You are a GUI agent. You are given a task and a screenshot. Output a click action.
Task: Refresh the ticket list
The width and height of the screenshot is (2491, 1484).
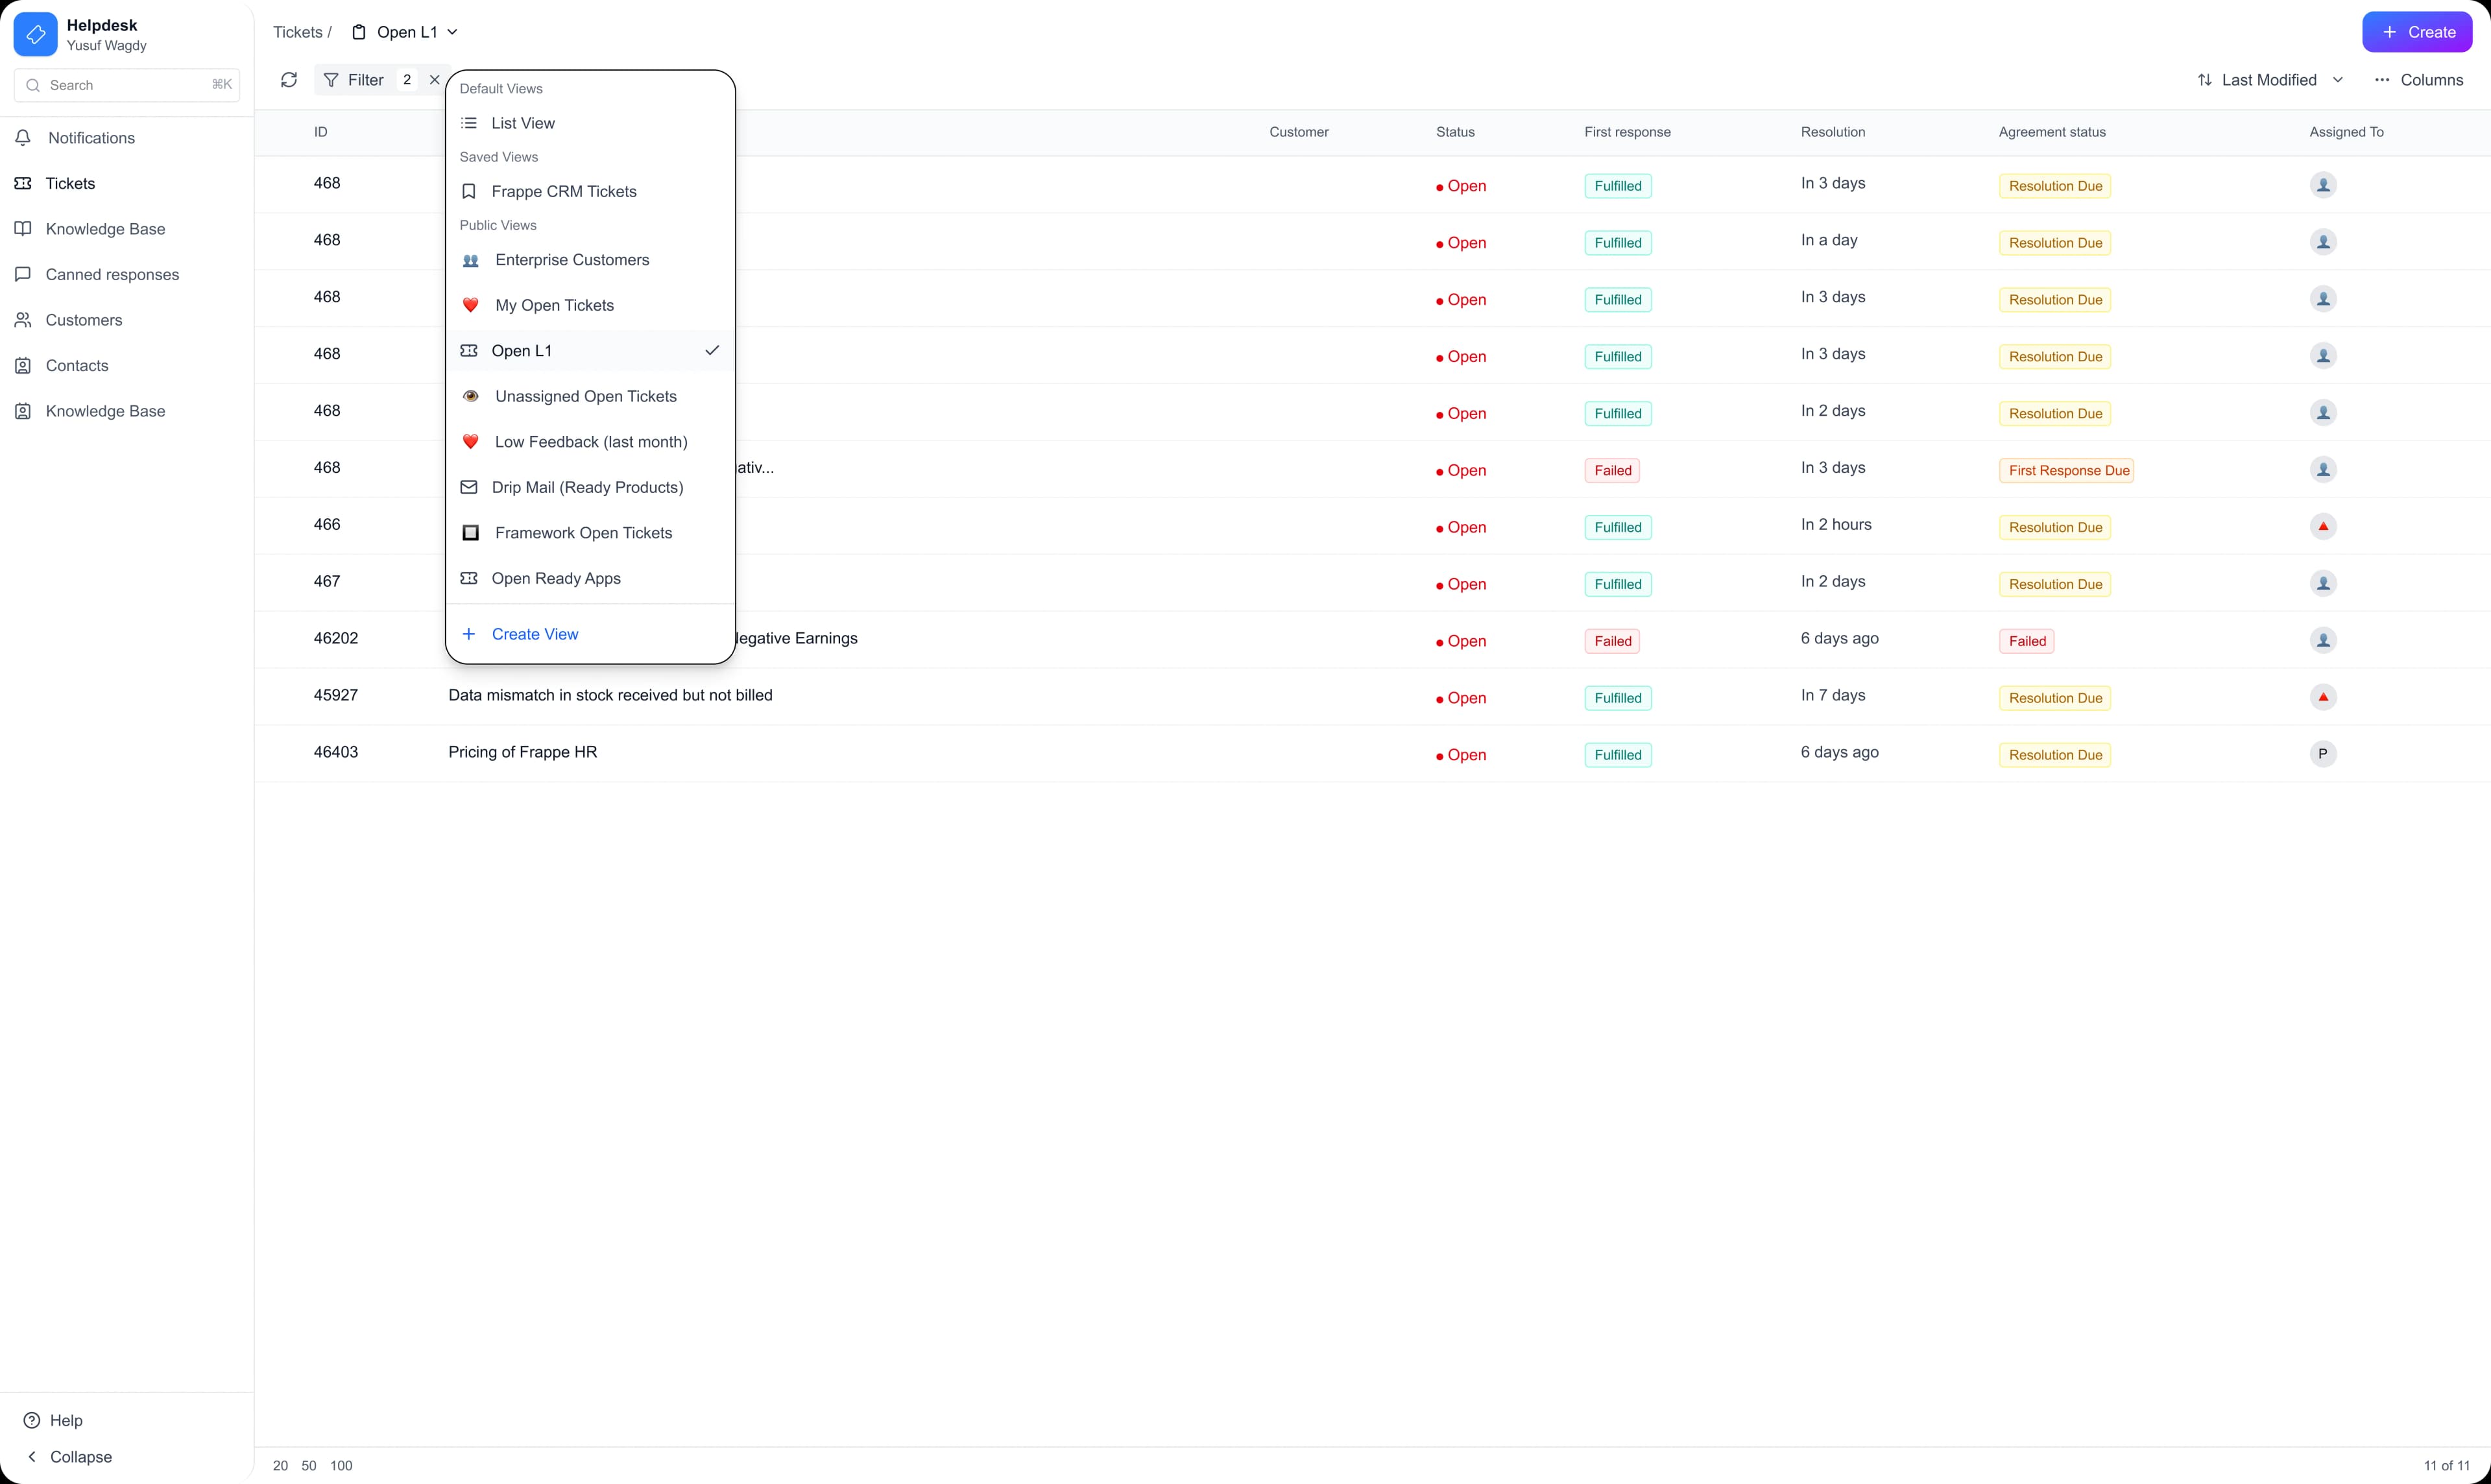click(289, 79)
